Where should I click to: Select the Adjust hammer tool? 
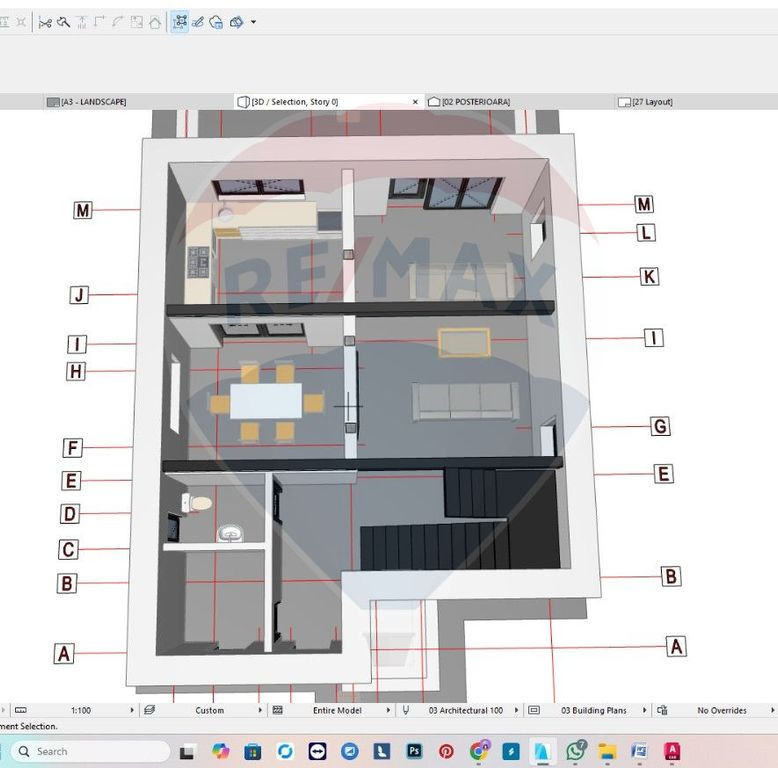tap(64, 22)
